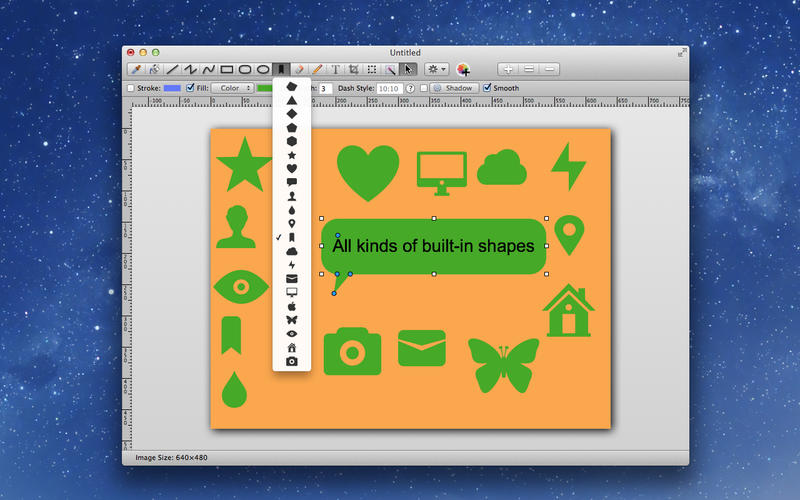Viewport: 800px width, 500px height.
Task: Click the blue Stroke color swatch
Action: (x=173, y=88)
